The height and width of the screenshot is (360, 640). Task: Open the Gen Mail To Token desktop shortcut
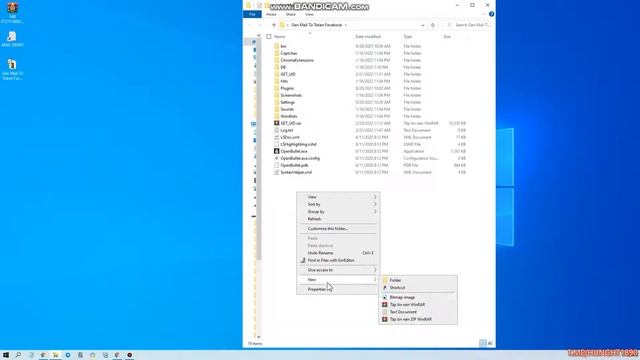(x=12, y=69)
